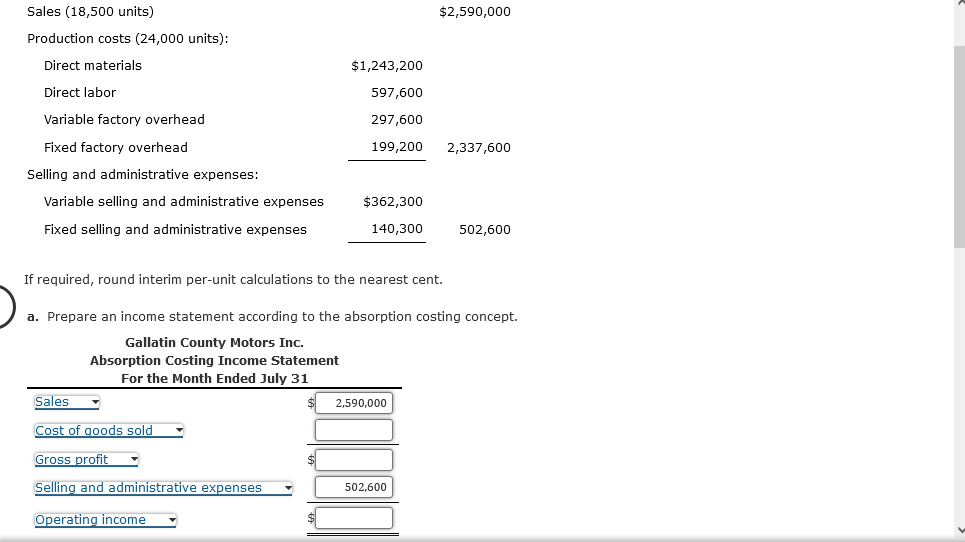
Task: Open the Gross profit dropdown
Action: click(87, 460)
